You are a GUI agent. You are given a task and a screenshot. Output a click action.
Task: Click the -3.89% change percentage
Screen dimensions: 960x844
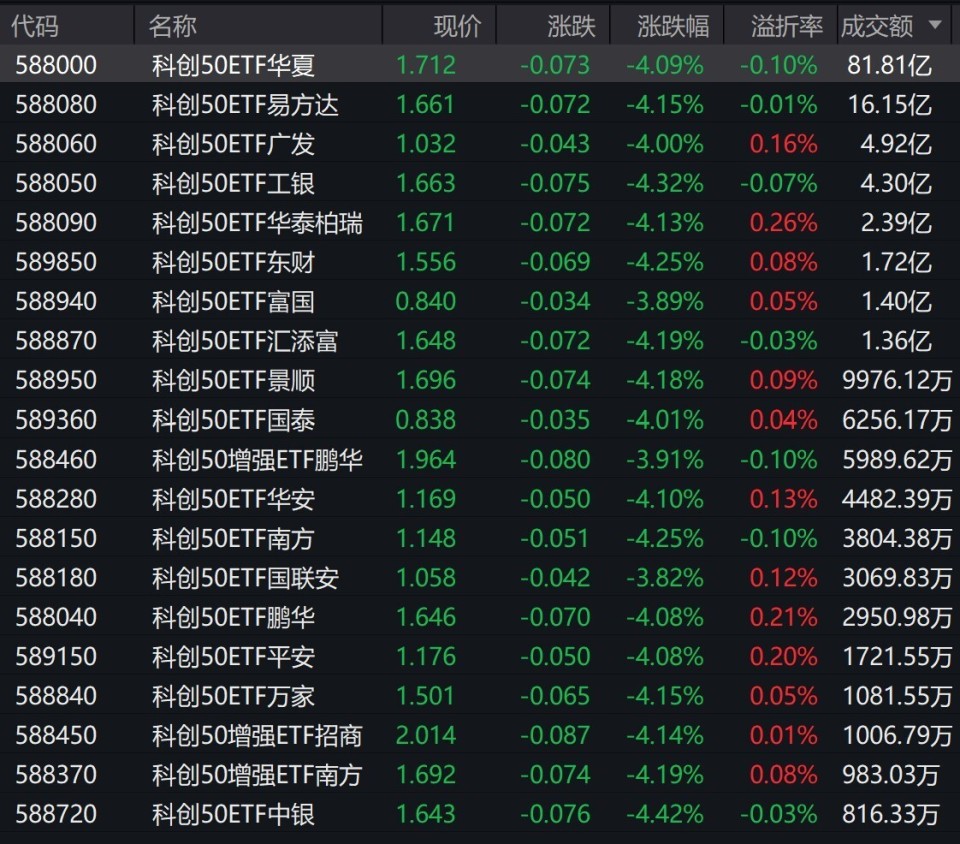665,302
